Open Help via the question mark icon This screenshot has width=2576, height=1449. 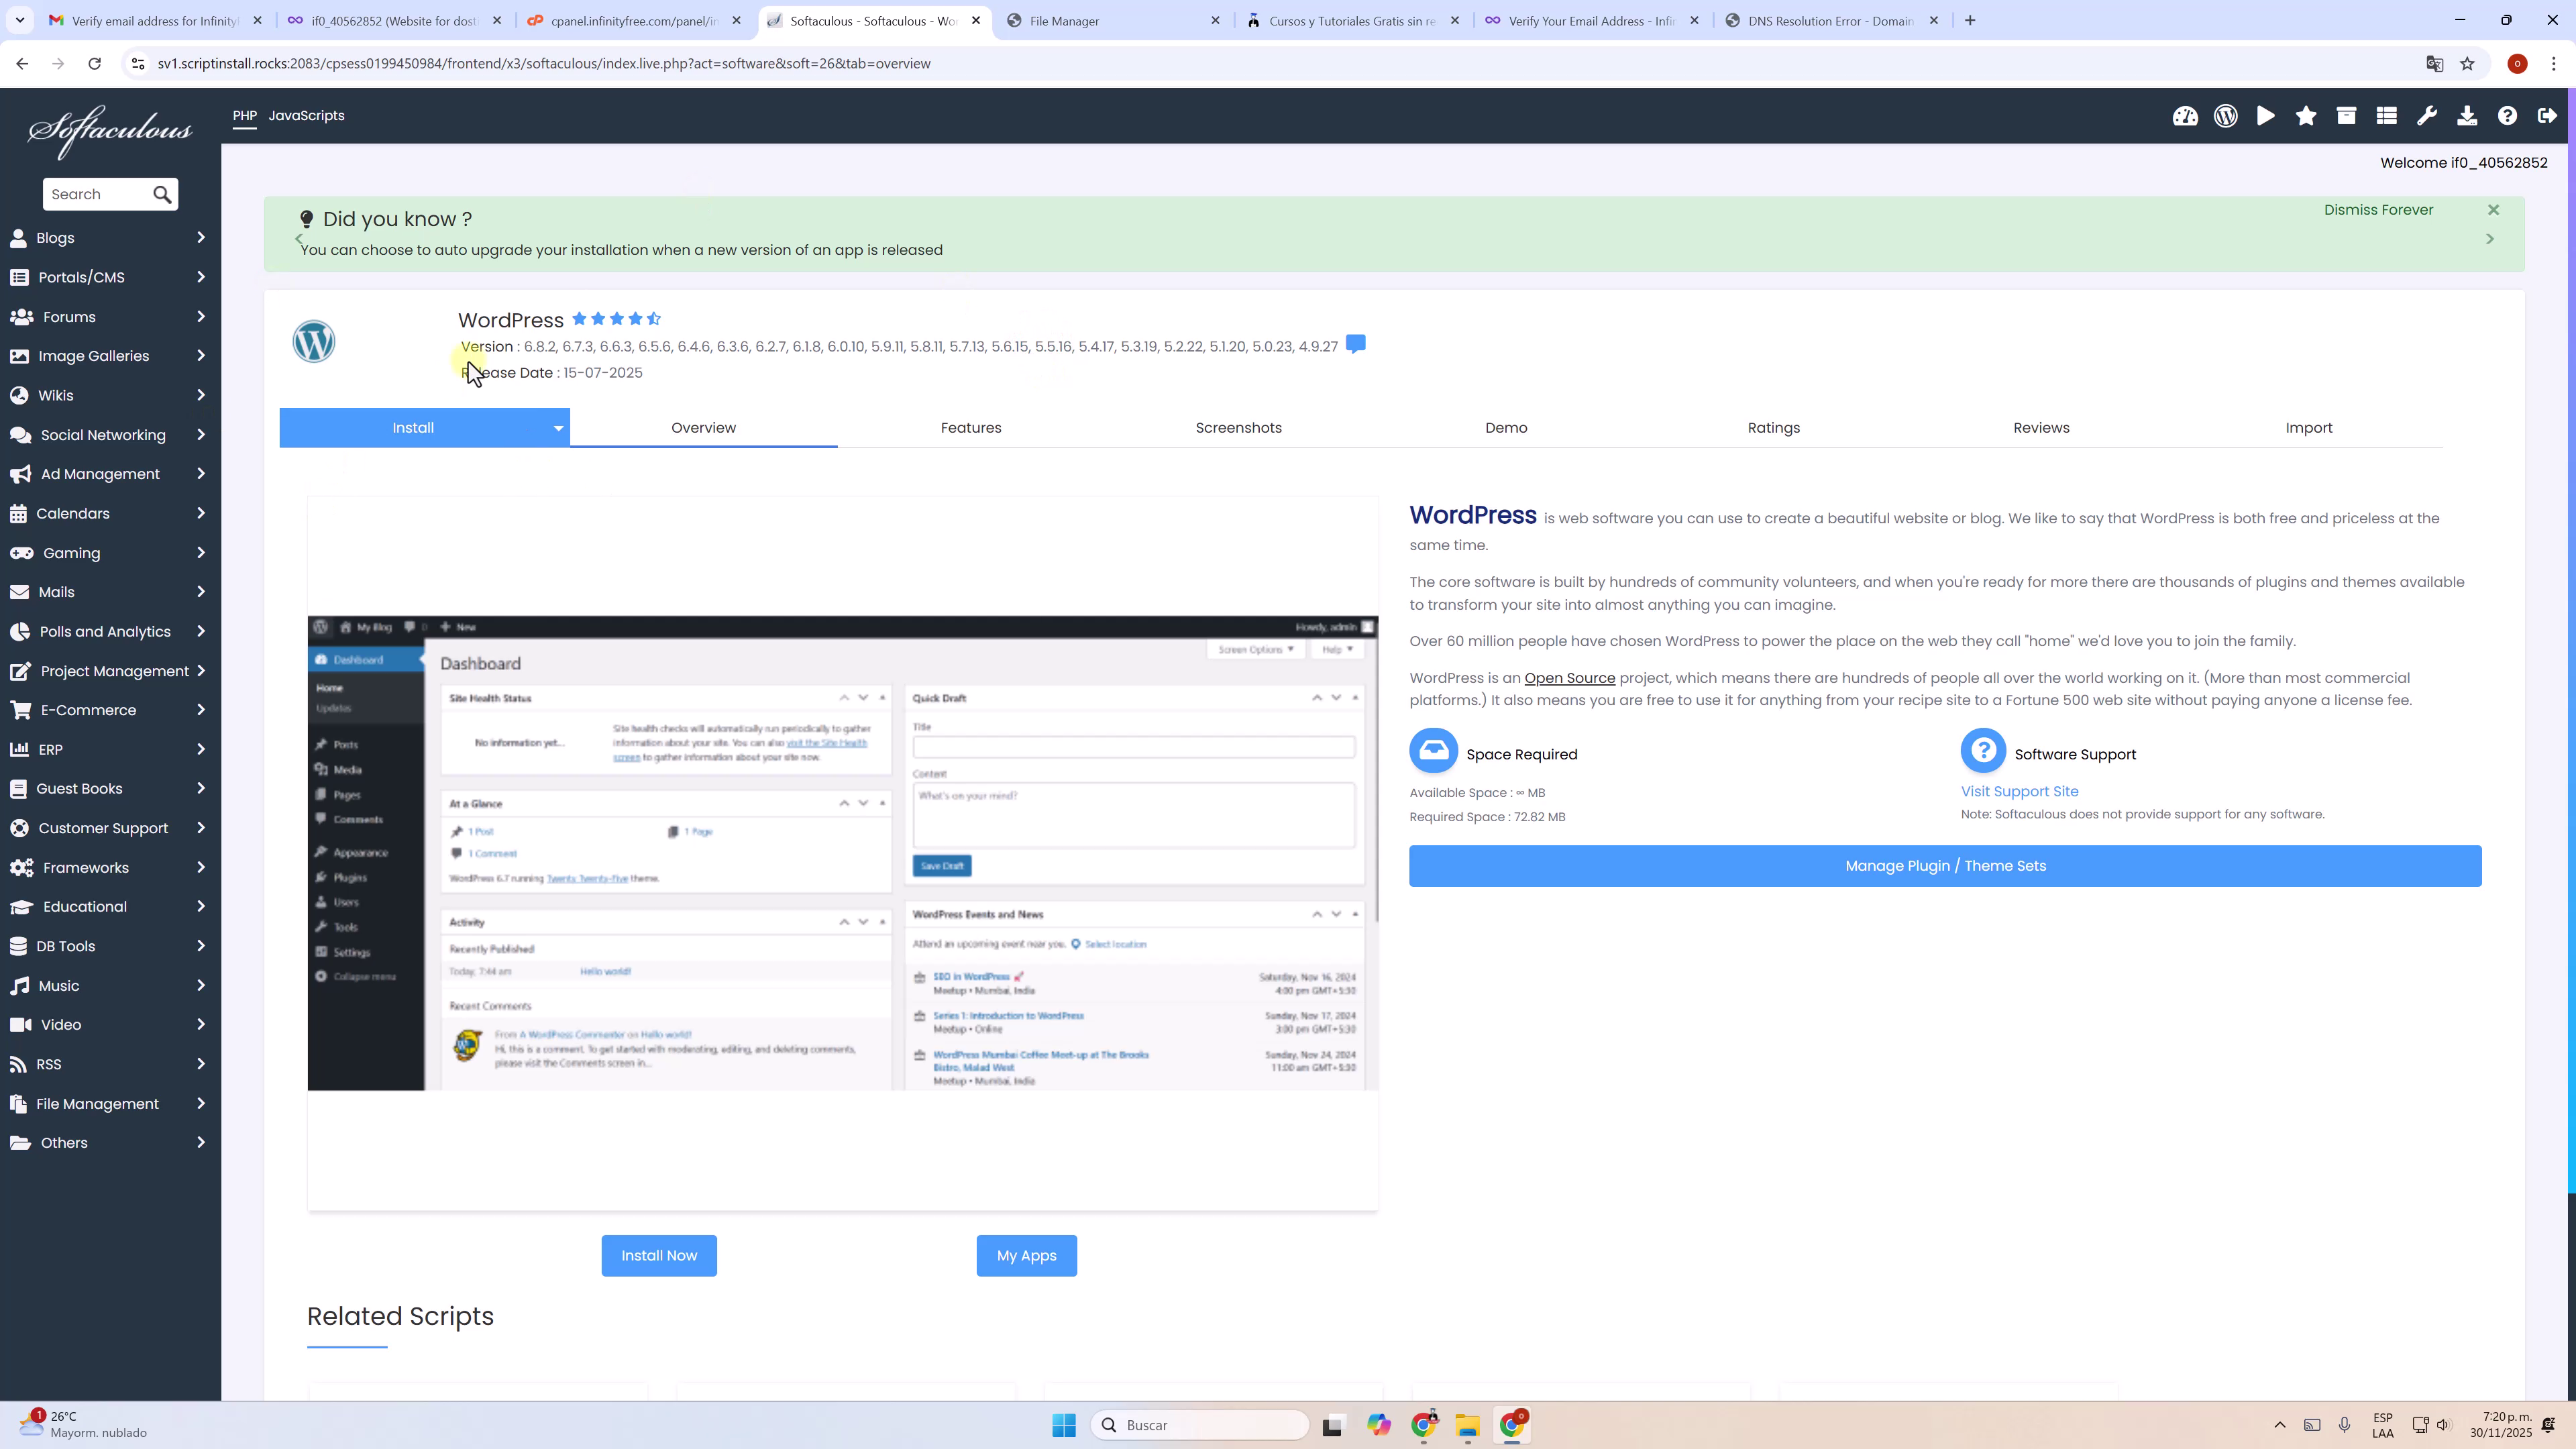tap(2508, 115)
